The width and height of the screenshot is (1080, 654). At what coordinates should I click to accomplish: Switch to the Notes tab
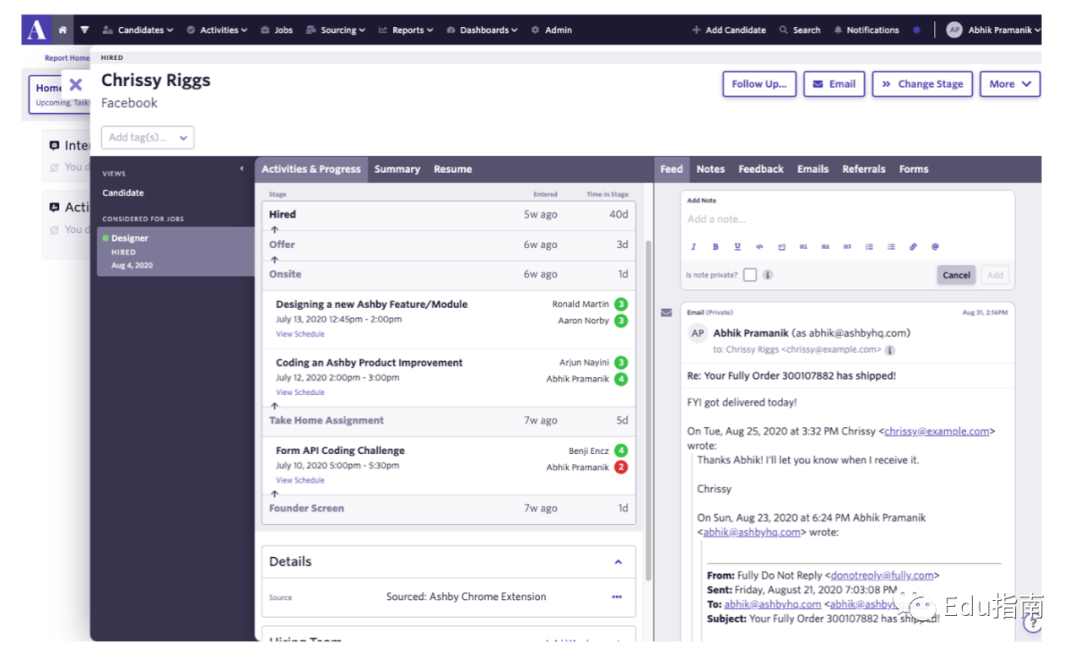pyautogui.click(x=710, y=169)
